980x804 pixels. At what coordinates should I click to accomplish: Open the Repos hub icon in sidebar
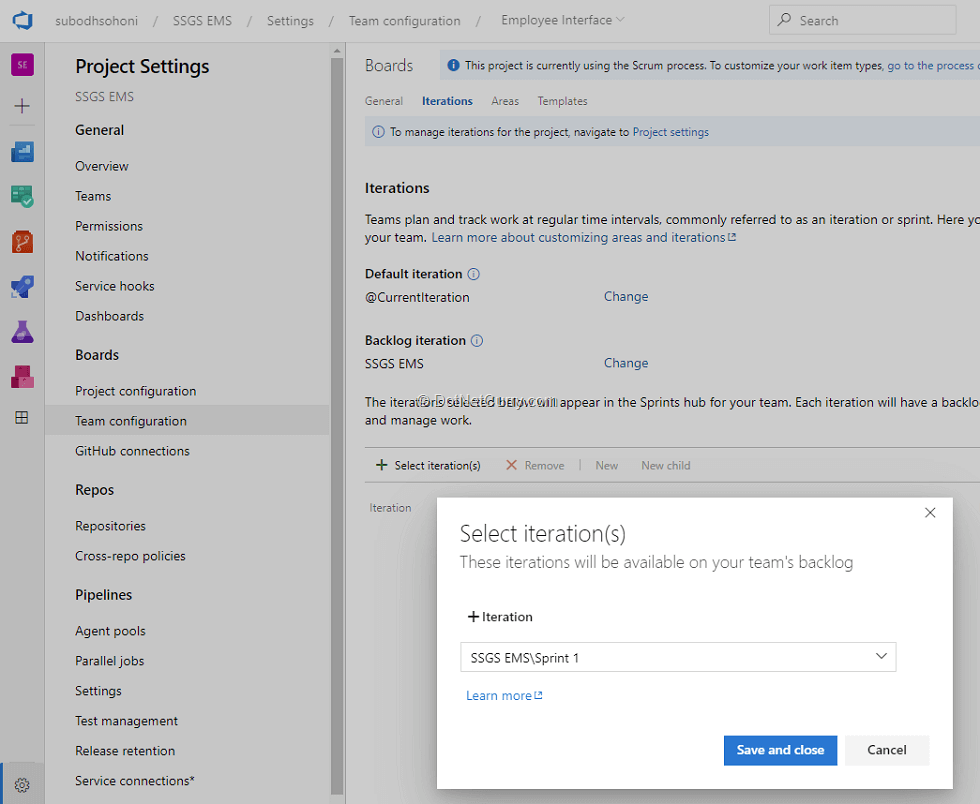click(22, 241)
